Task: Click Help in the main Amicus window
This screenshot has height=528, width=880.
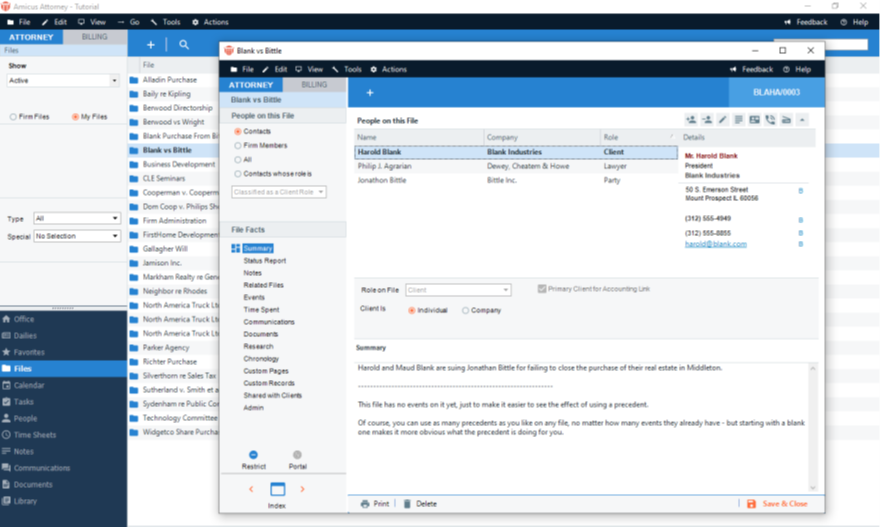Action: (855, 22)
